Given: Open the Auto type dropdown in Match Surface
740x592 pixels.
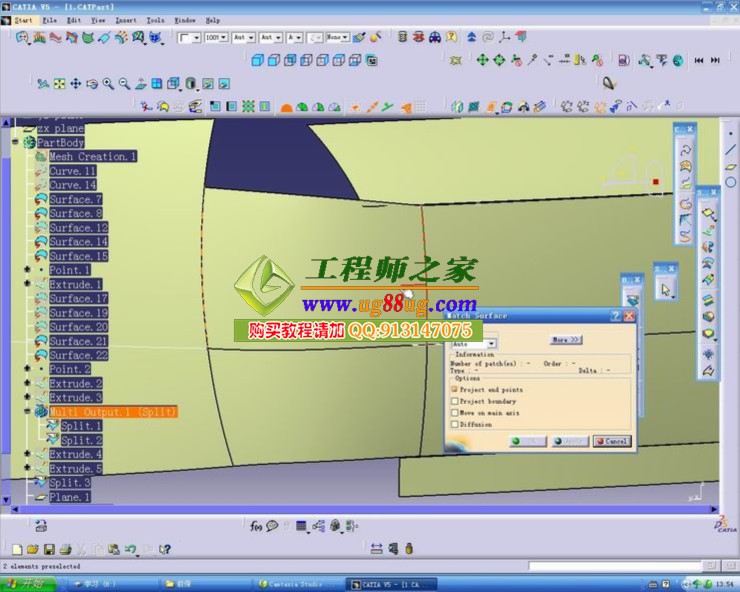Looking at the screenshot, I should coord(491,344).
